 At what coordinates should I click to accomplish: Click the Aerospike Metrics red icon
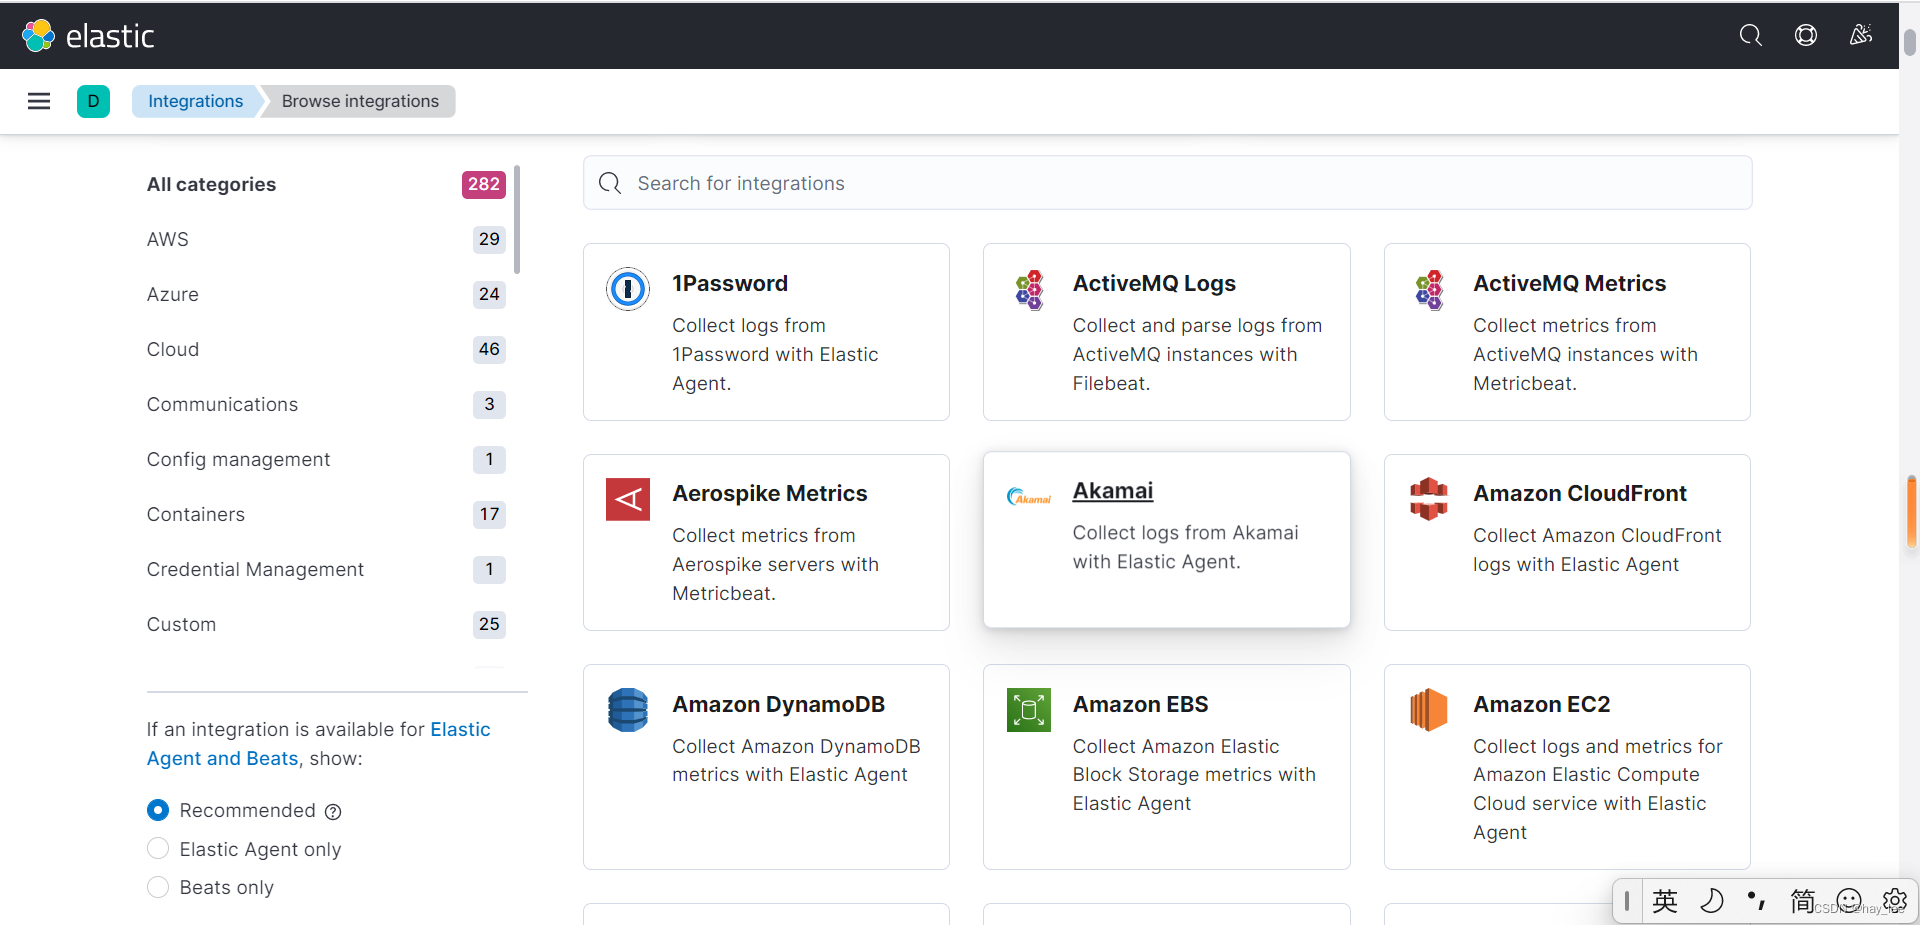pyautogui.click(x=628, y=499)
